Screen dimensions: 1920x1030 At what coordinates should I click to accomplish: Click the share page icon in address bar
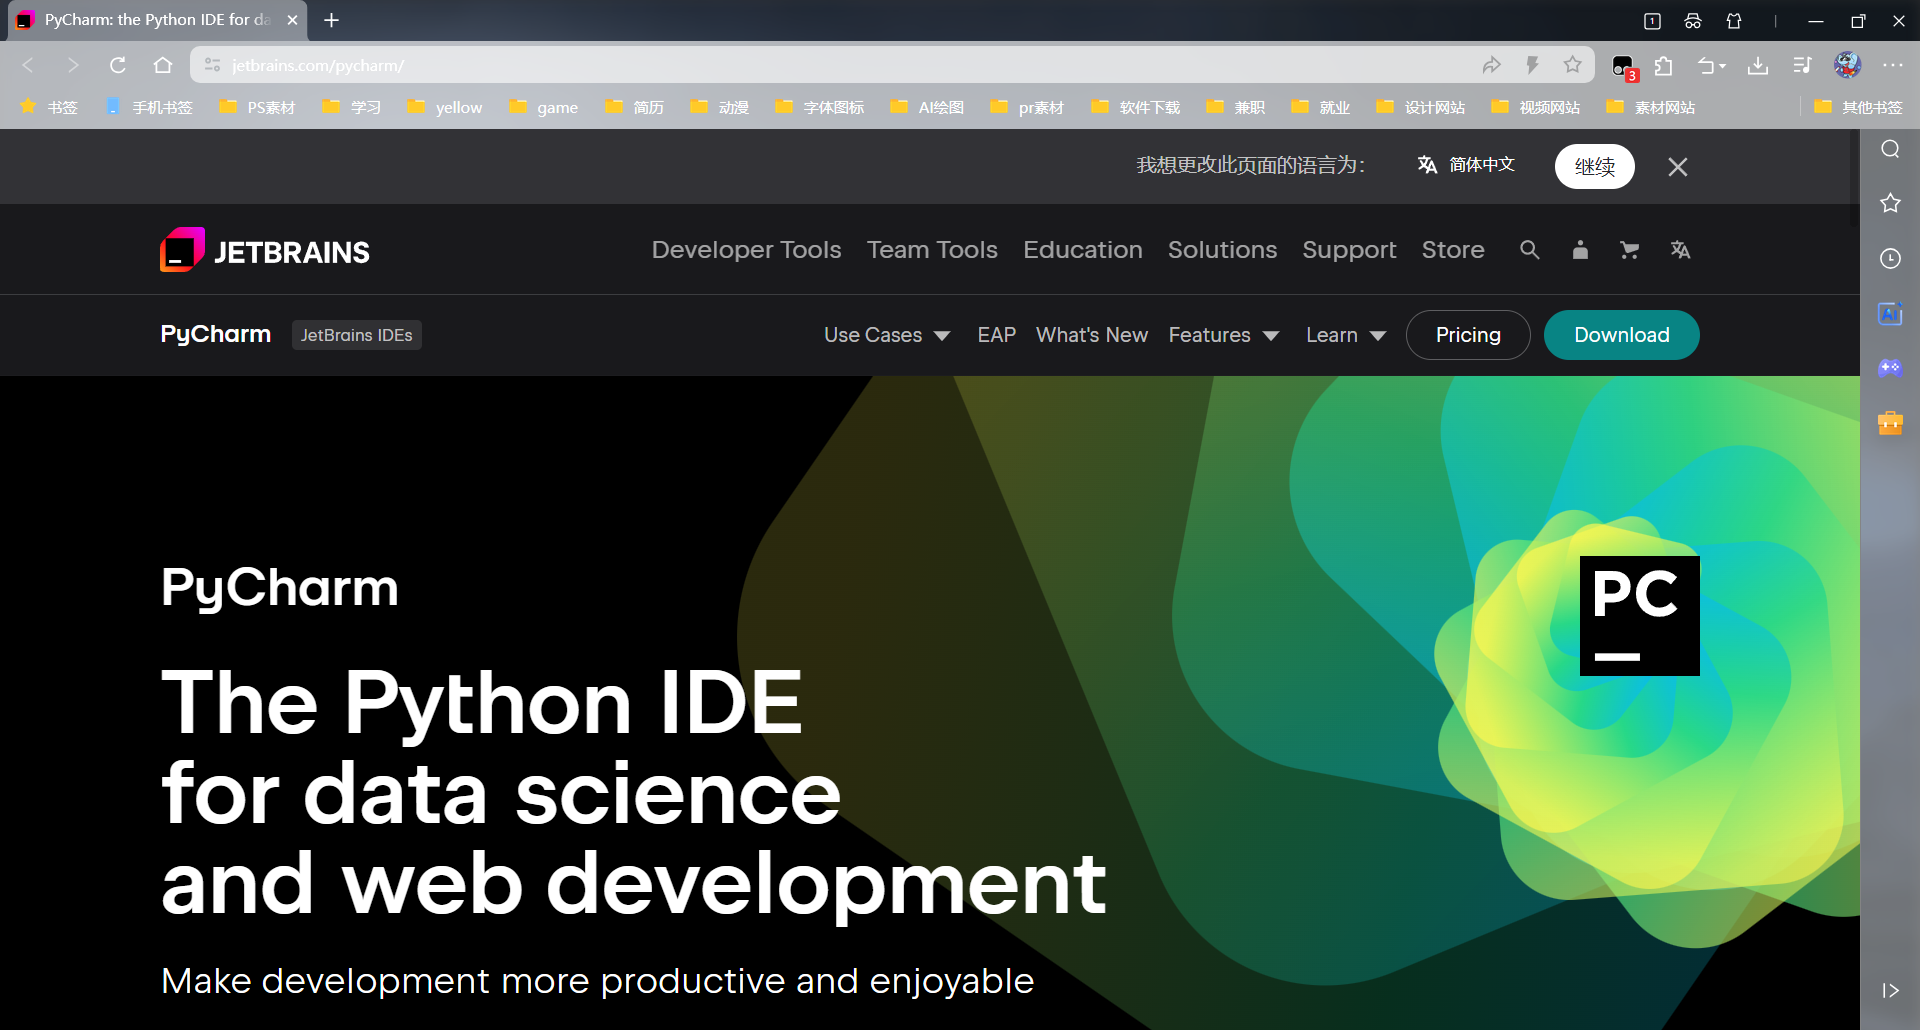tap(1491, 65)
